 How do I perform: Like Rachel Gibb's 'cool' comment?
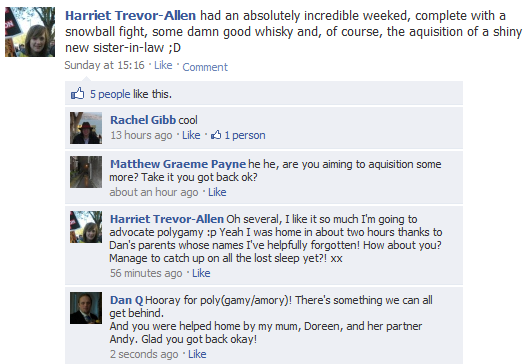(x=191, y=135)
